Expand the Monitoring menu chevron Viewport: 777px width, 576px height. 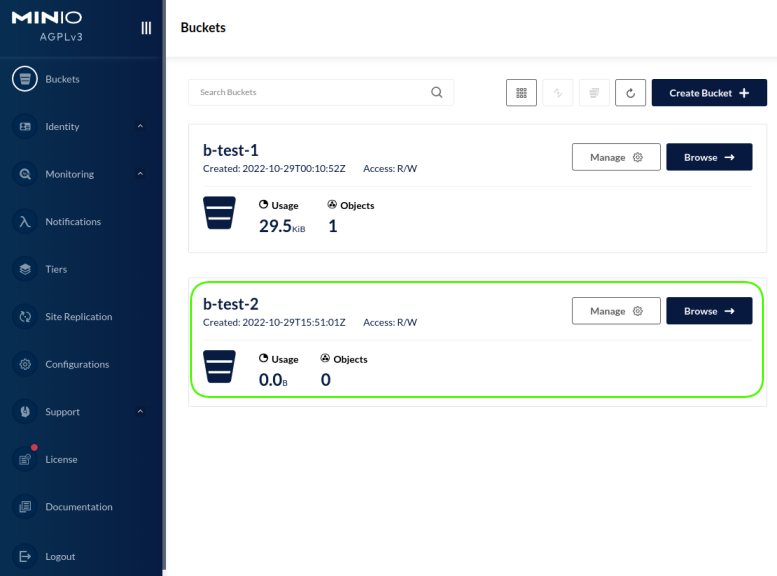140,174
